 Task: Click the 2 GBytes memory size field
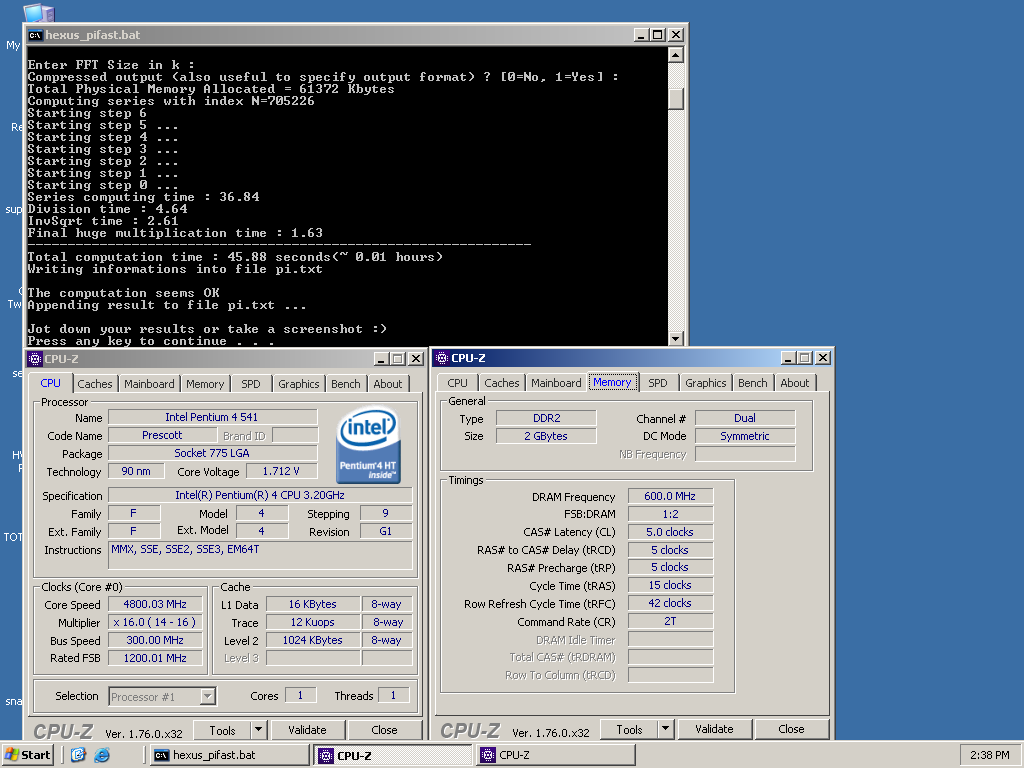(x=546, y=436)
